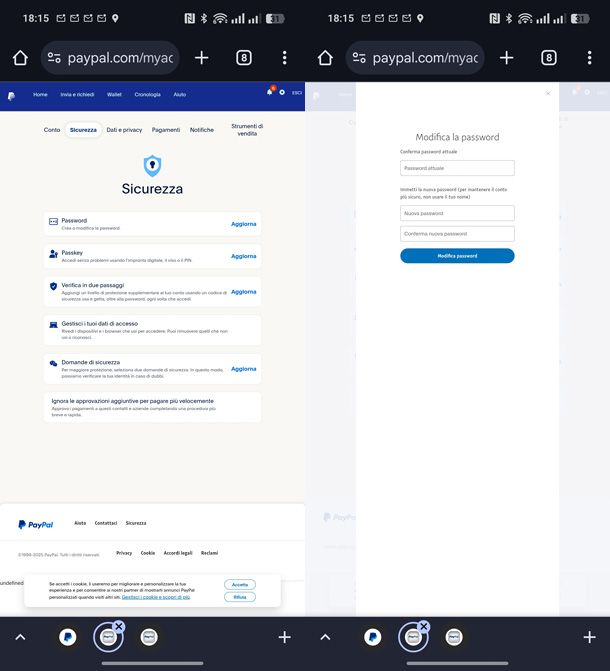Screen dimensions: 610x671
Task: Click the Domande di sicurezza chat icon
Action: pos(53,363)
